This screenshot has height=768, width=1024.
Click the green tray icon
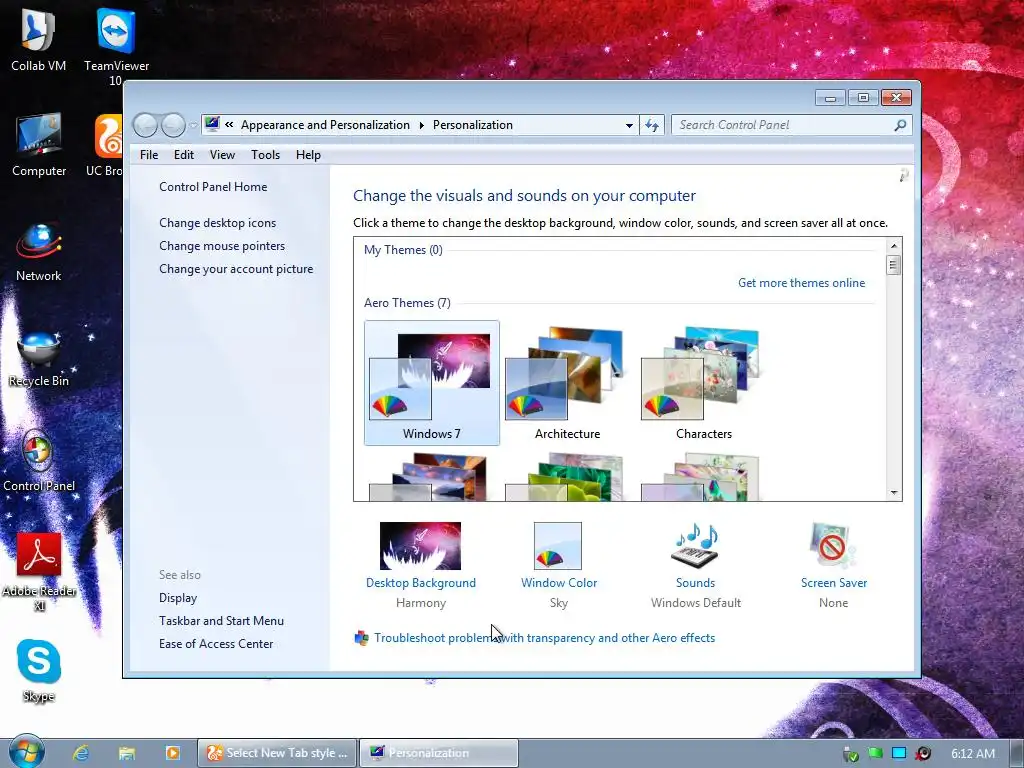point(875,753)
